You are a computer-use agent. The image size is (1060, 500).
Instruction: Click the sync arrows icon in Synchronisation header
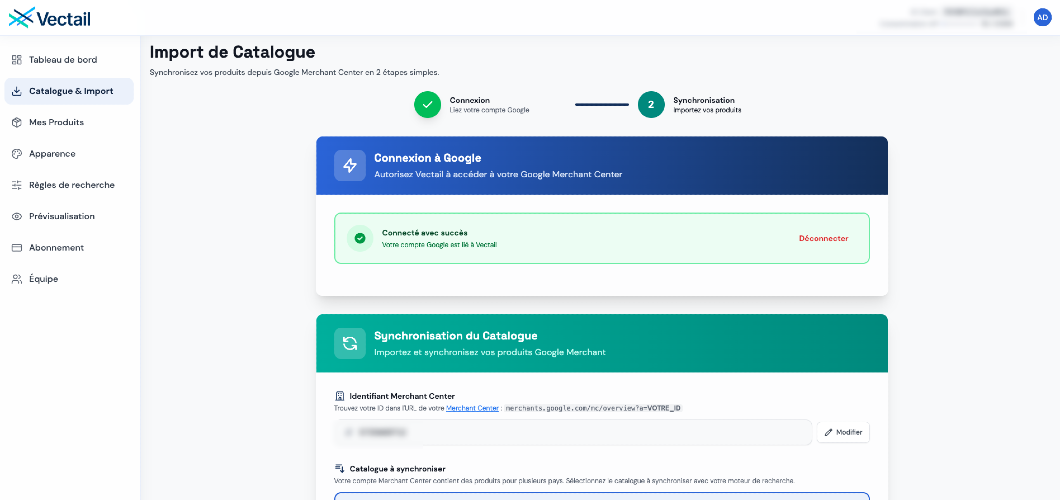350,343
